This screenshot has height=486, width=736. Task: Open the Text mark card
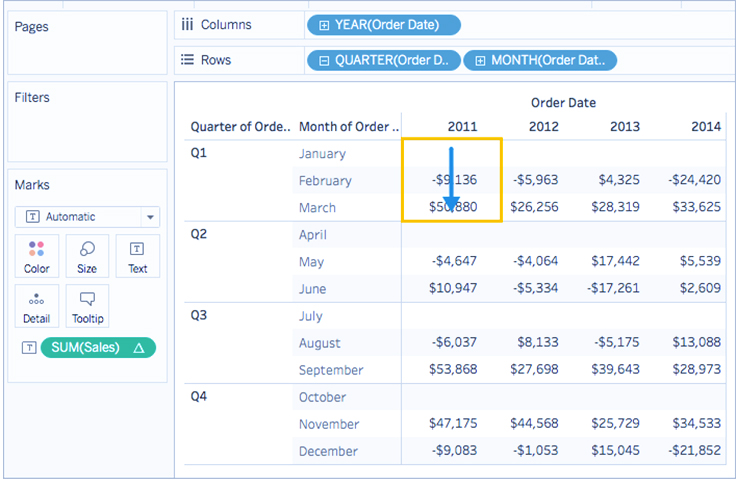(138, 256)
